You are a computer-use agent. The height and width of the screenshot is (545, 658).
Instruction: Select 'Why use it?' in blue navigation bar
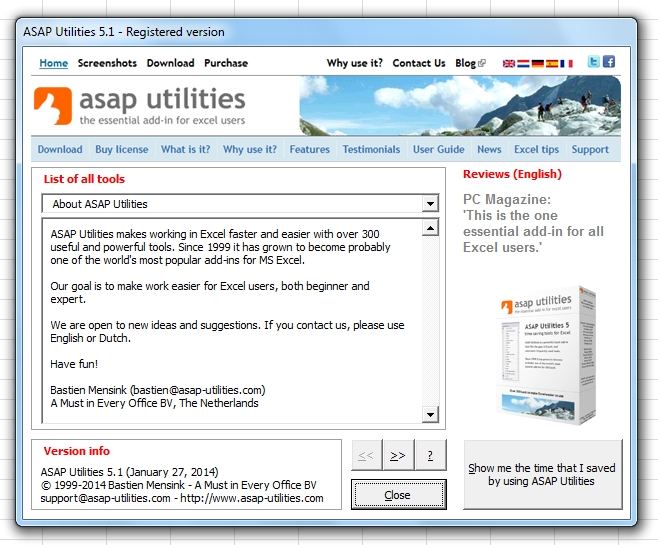(x=250, y=149)
